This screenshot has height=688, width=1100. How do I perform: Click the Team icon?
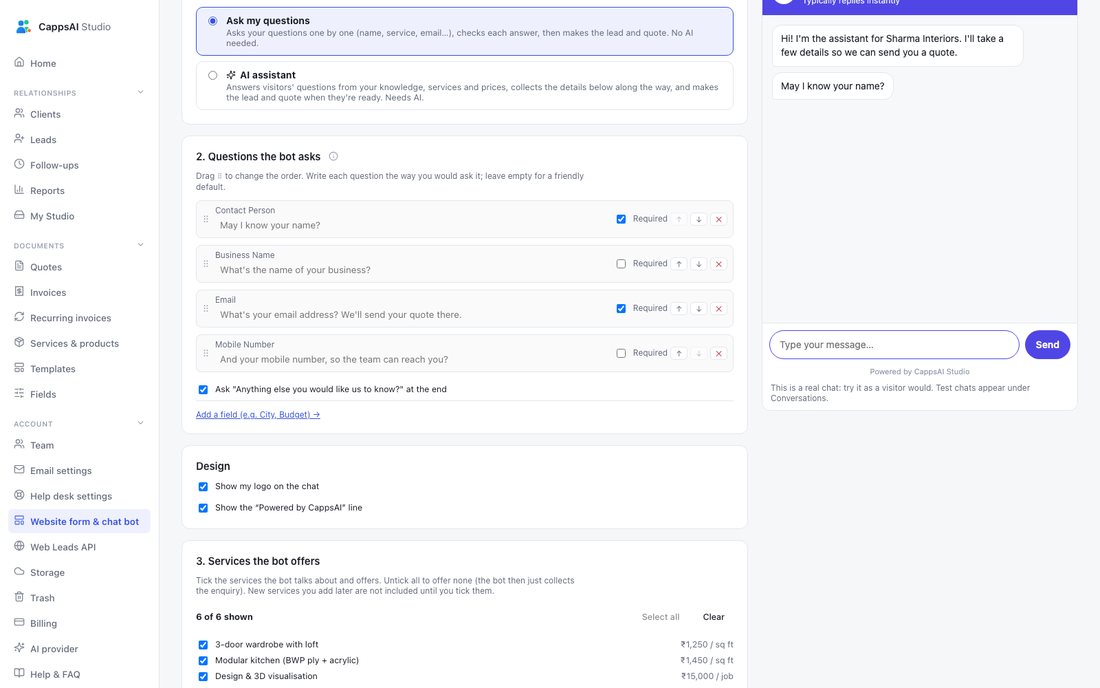click(x=19, y=445)
